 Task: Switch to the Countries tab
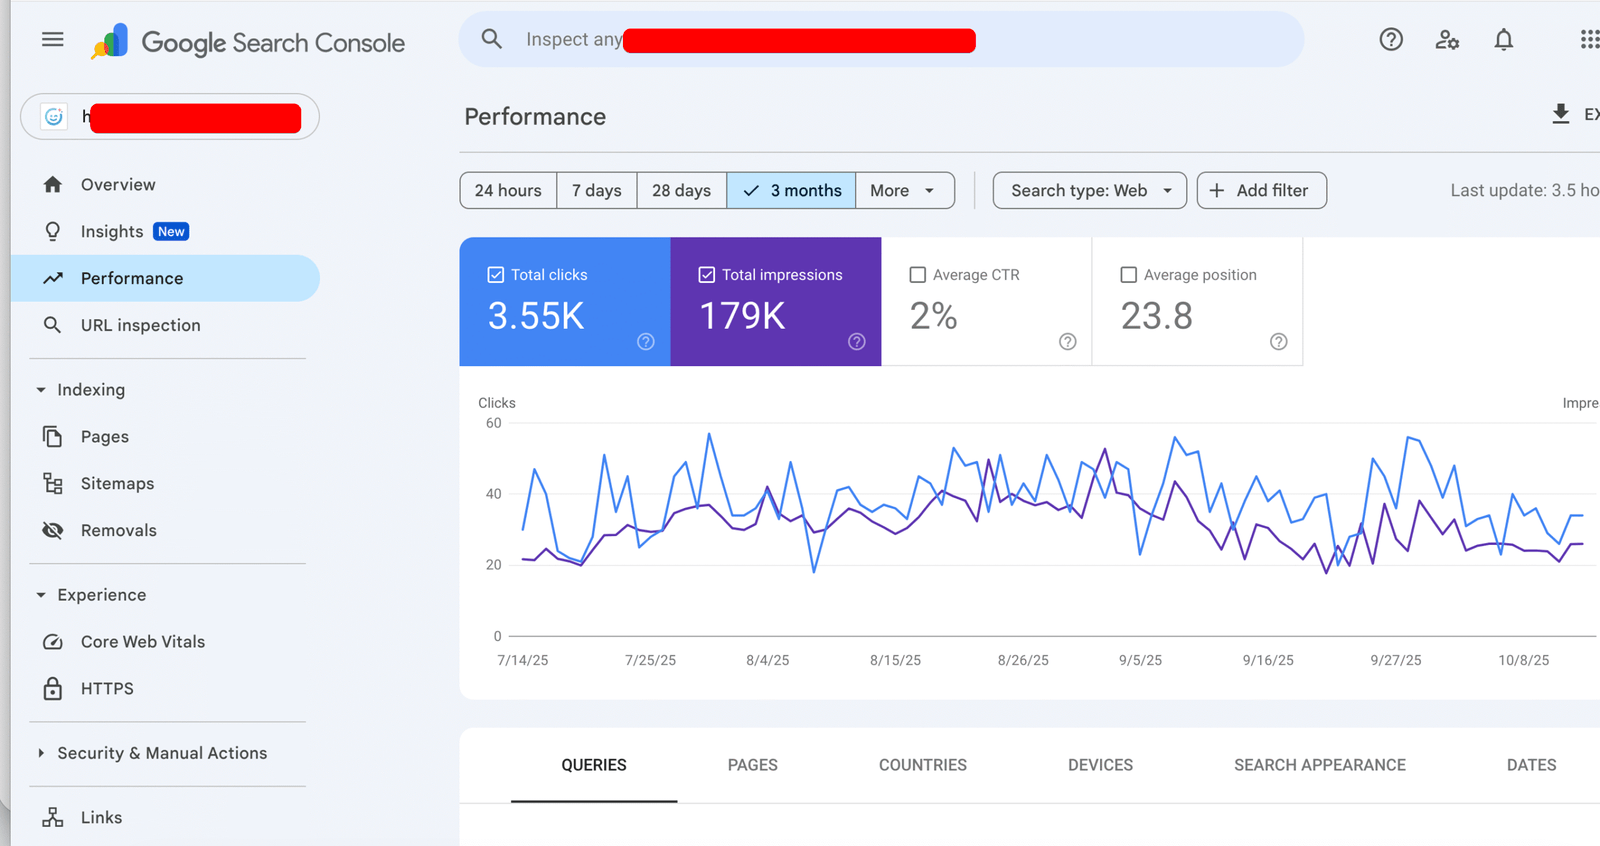(x=922, y=765)
